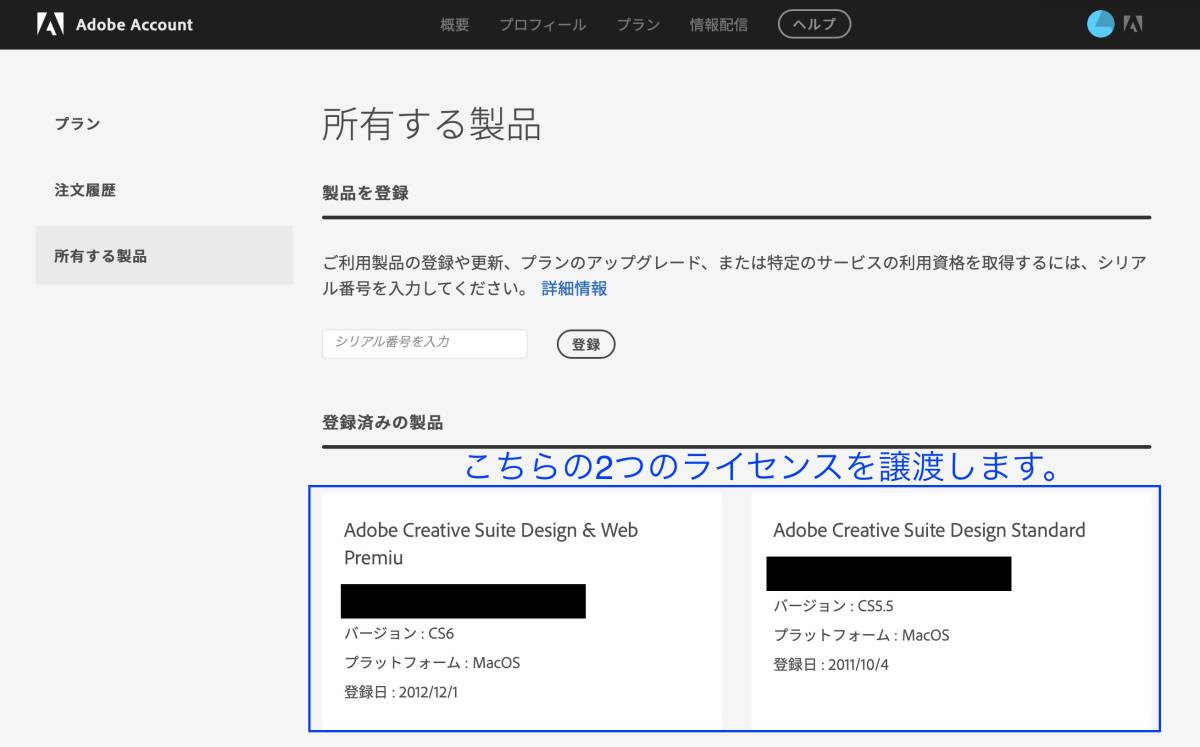Focus the シリアル番号を入力 field

424,343
